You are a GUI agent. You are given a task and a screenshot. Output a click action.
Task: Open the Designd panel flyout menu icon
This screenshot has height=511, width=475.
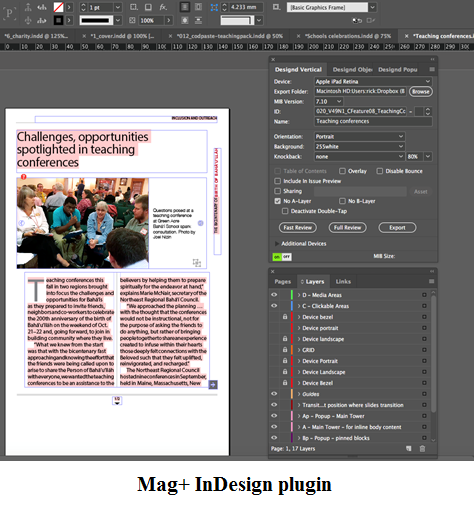(432, 69)
